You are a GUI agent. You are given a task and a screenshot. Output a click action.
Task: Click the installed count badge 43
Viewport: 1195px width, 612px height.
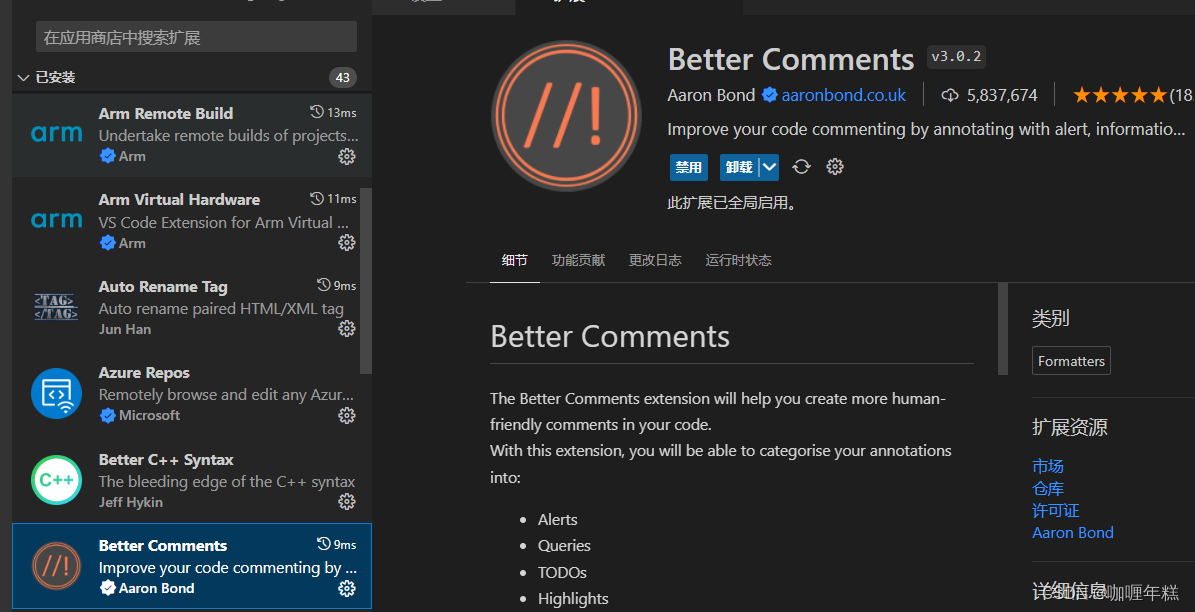coord(343,78)
